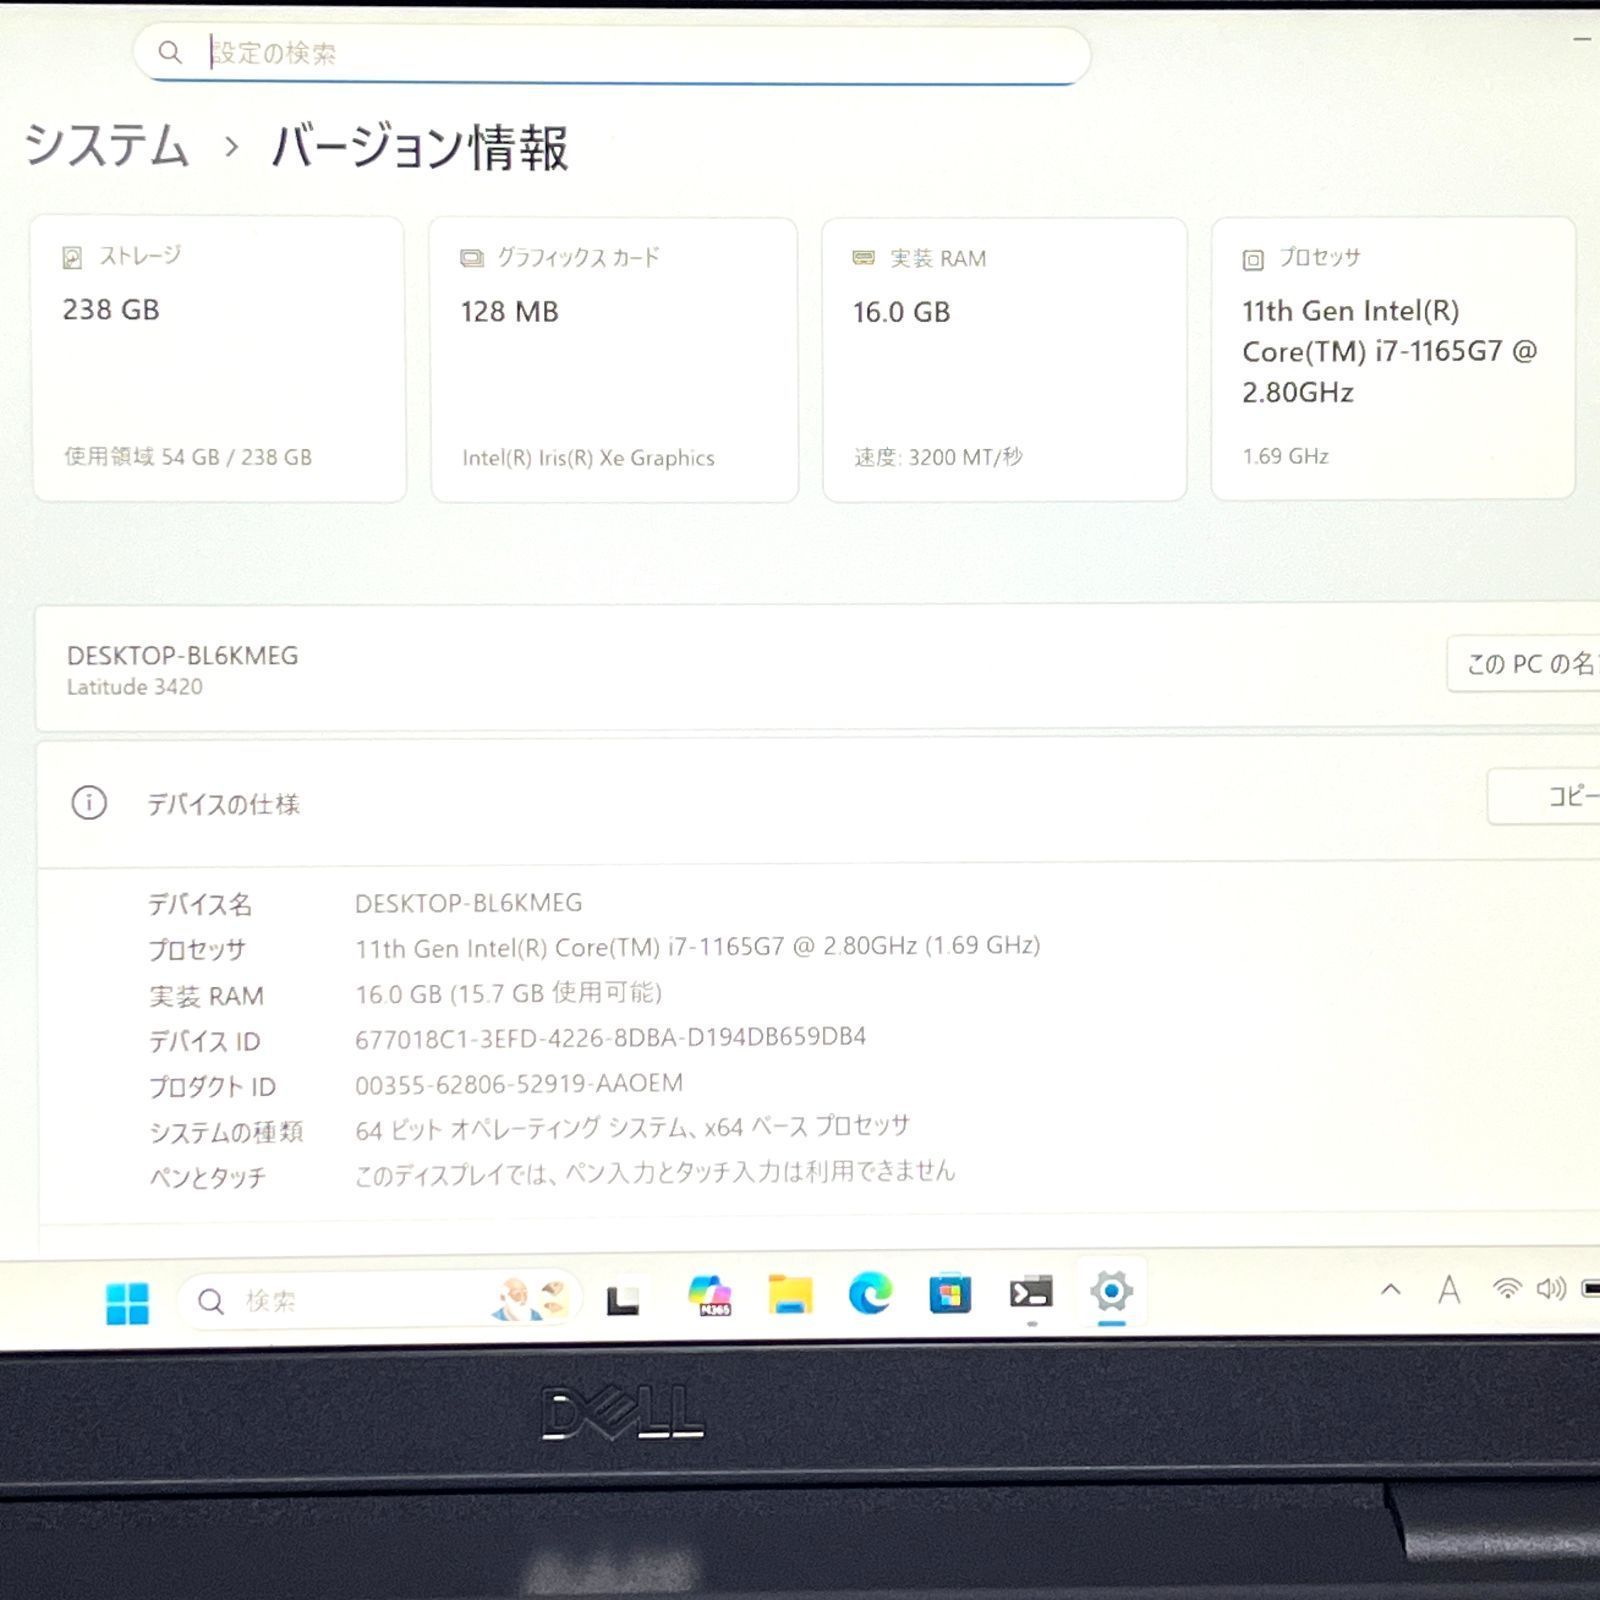This screenshot has width=1600, height=1600.
Task: Open the プロセッサ i7-1165G7 card
Action: pyautogui.click(x=1393, y=357)
